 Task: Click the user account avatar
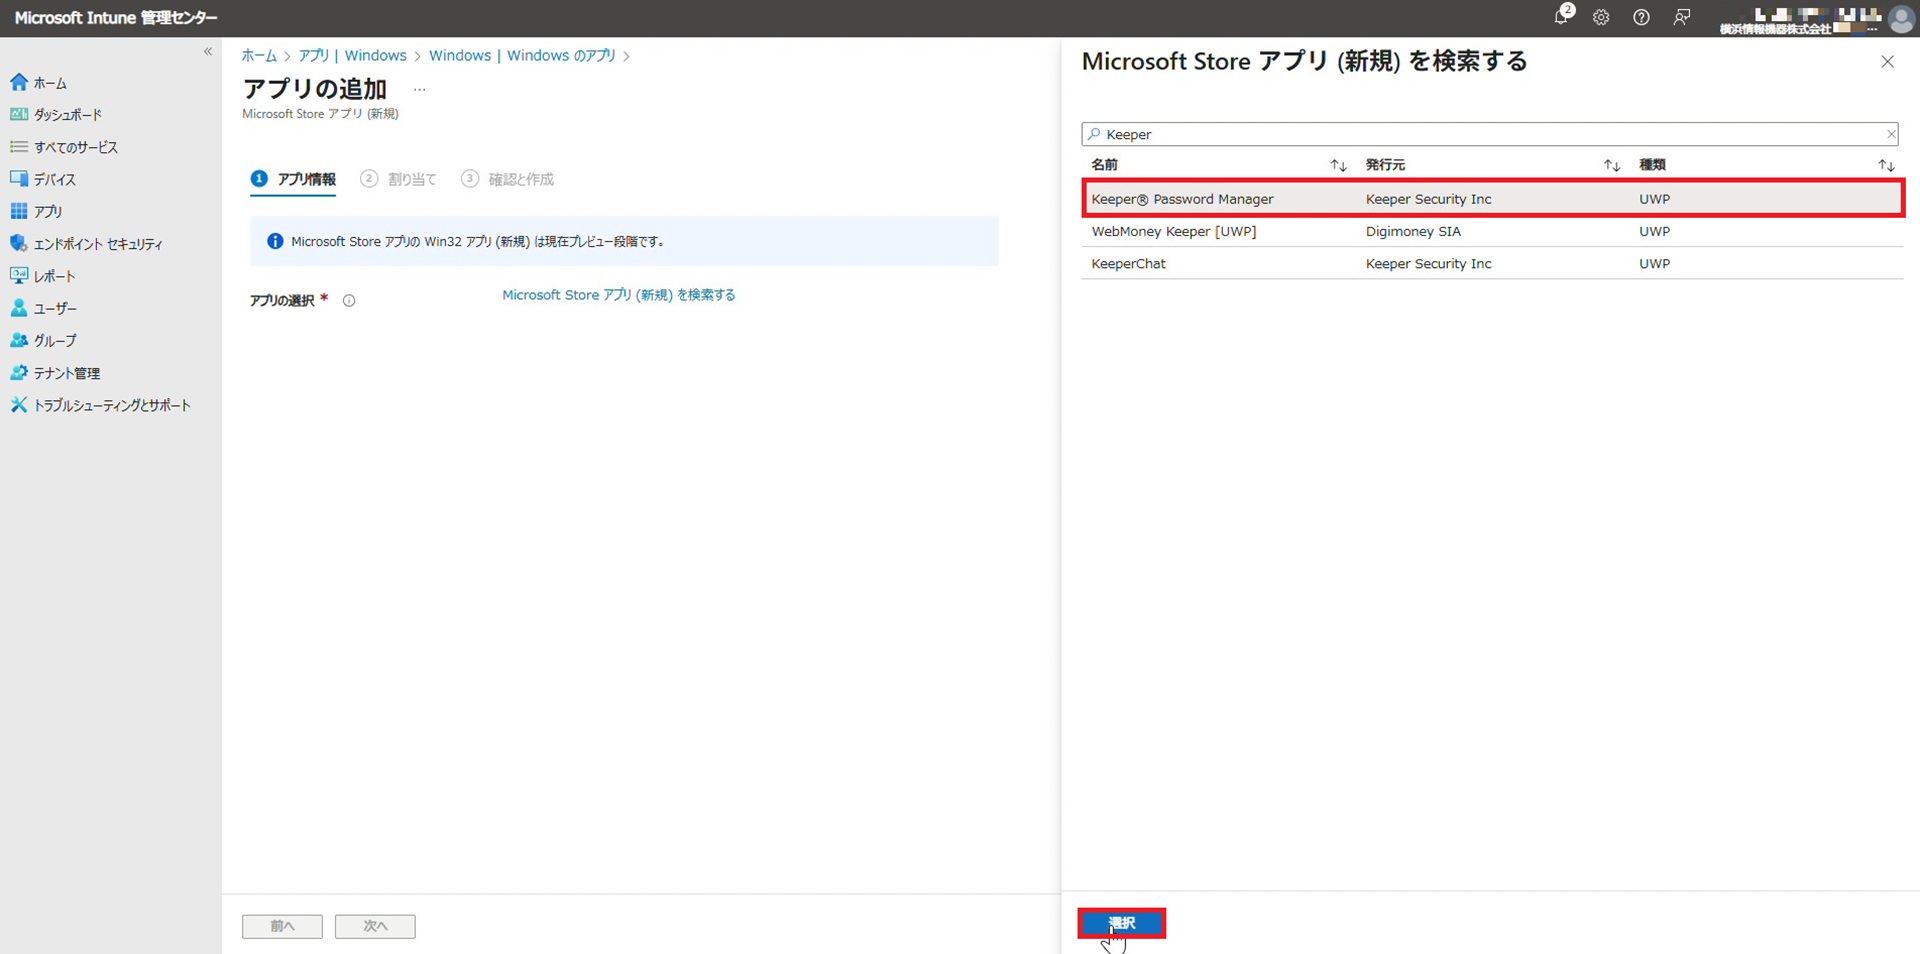(x=1901, y=19)
